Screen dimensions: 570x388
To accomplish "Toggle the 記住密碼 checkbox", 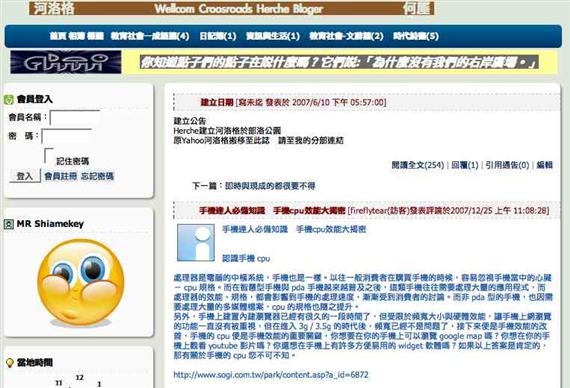I will [x=49, y=156].
